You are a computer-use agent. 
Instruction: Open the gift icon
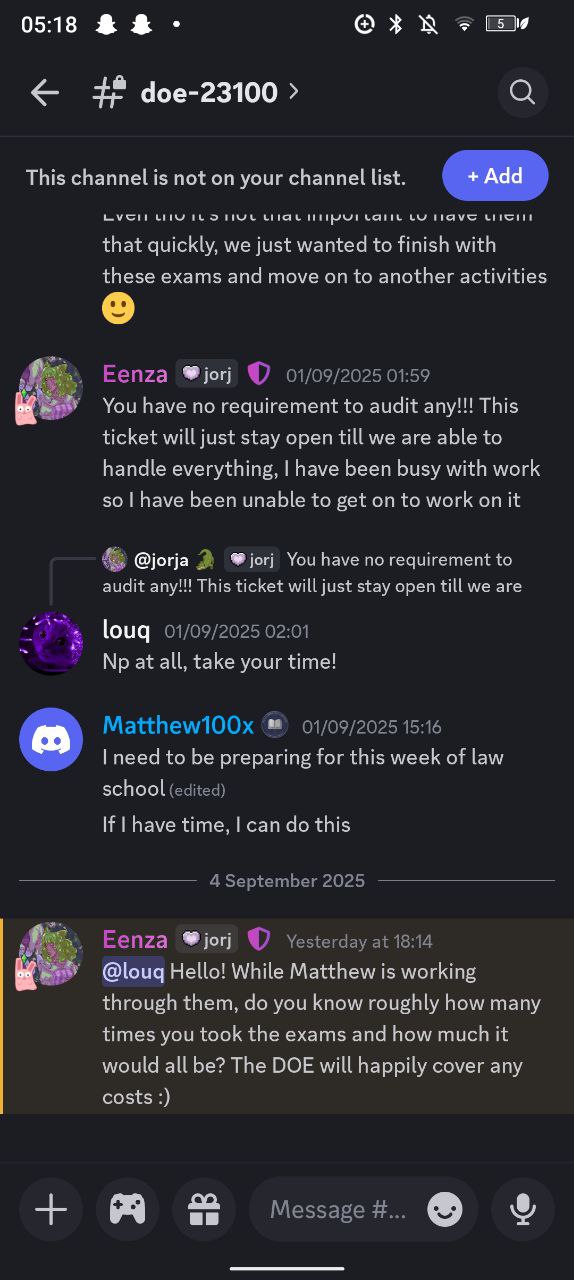coord(204,1210)
